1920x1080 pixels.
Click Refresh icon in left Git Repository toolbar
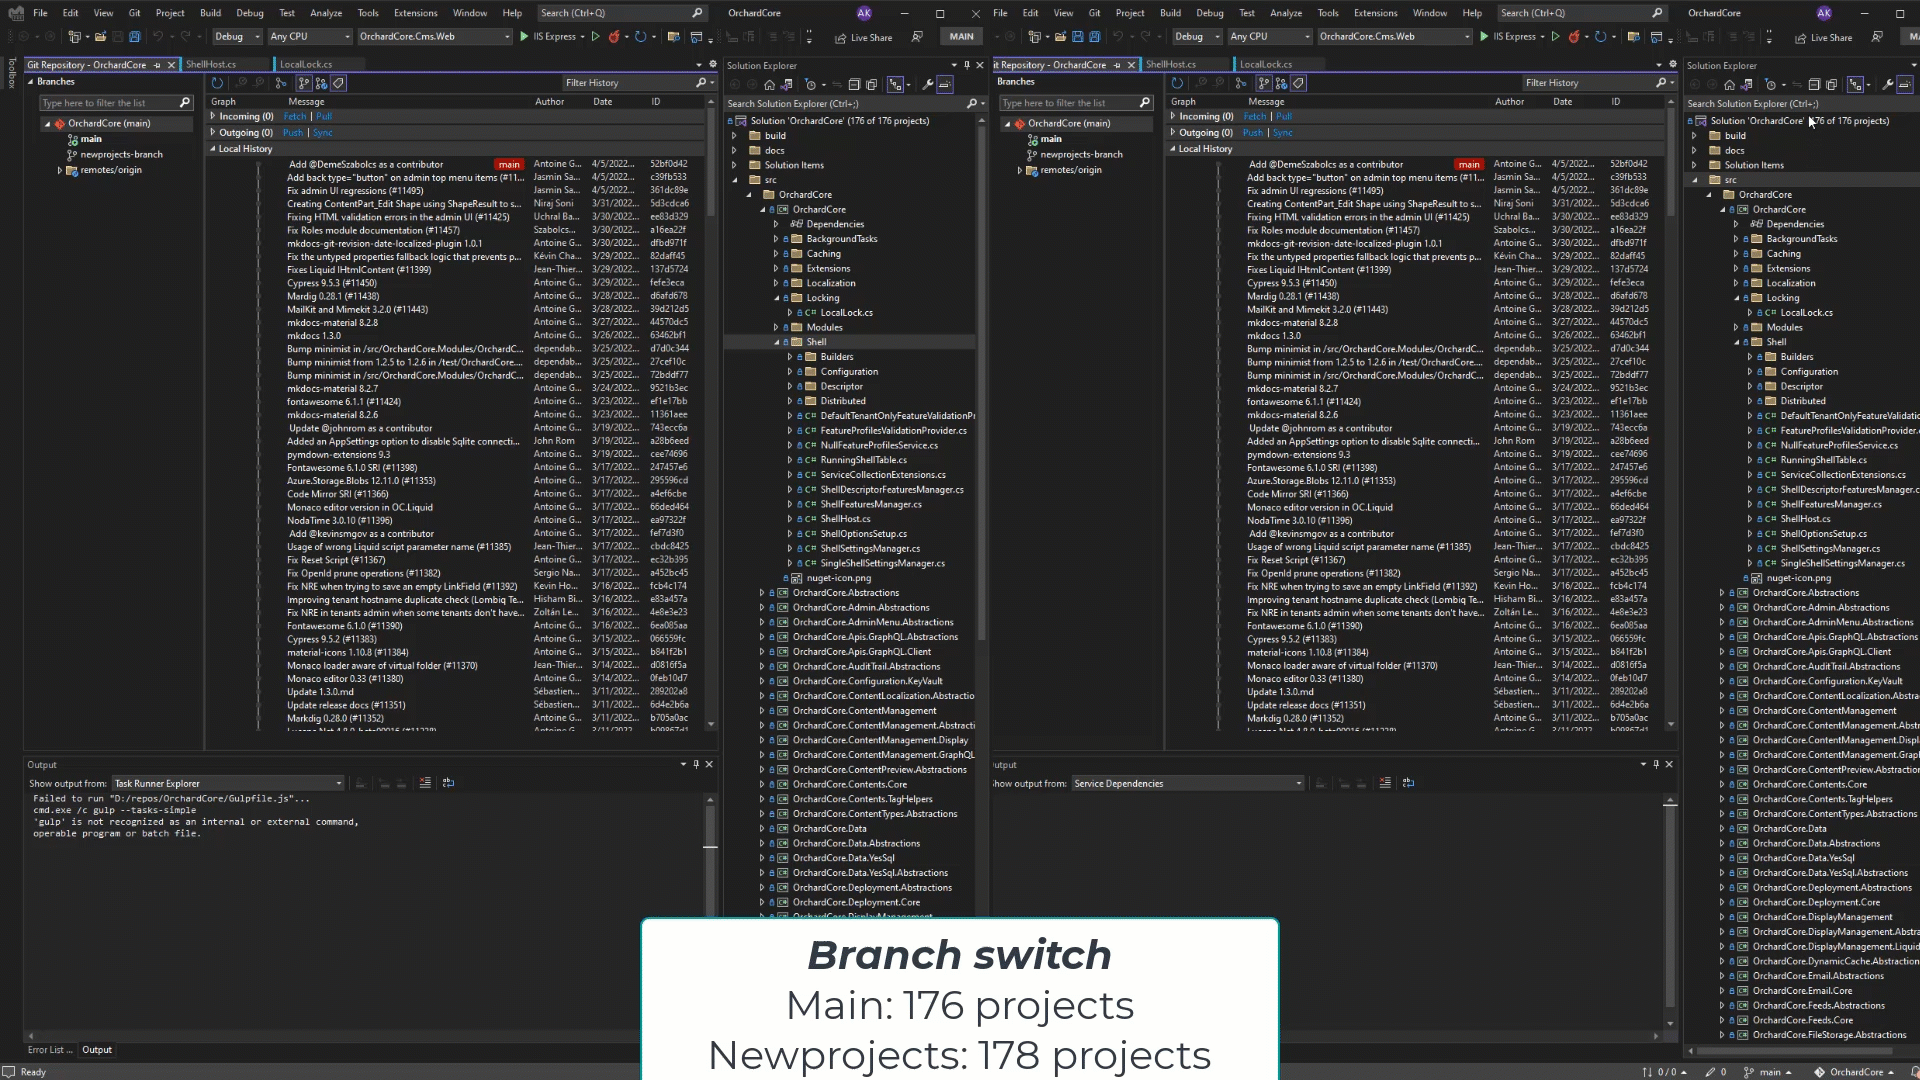tap(217, 83)
